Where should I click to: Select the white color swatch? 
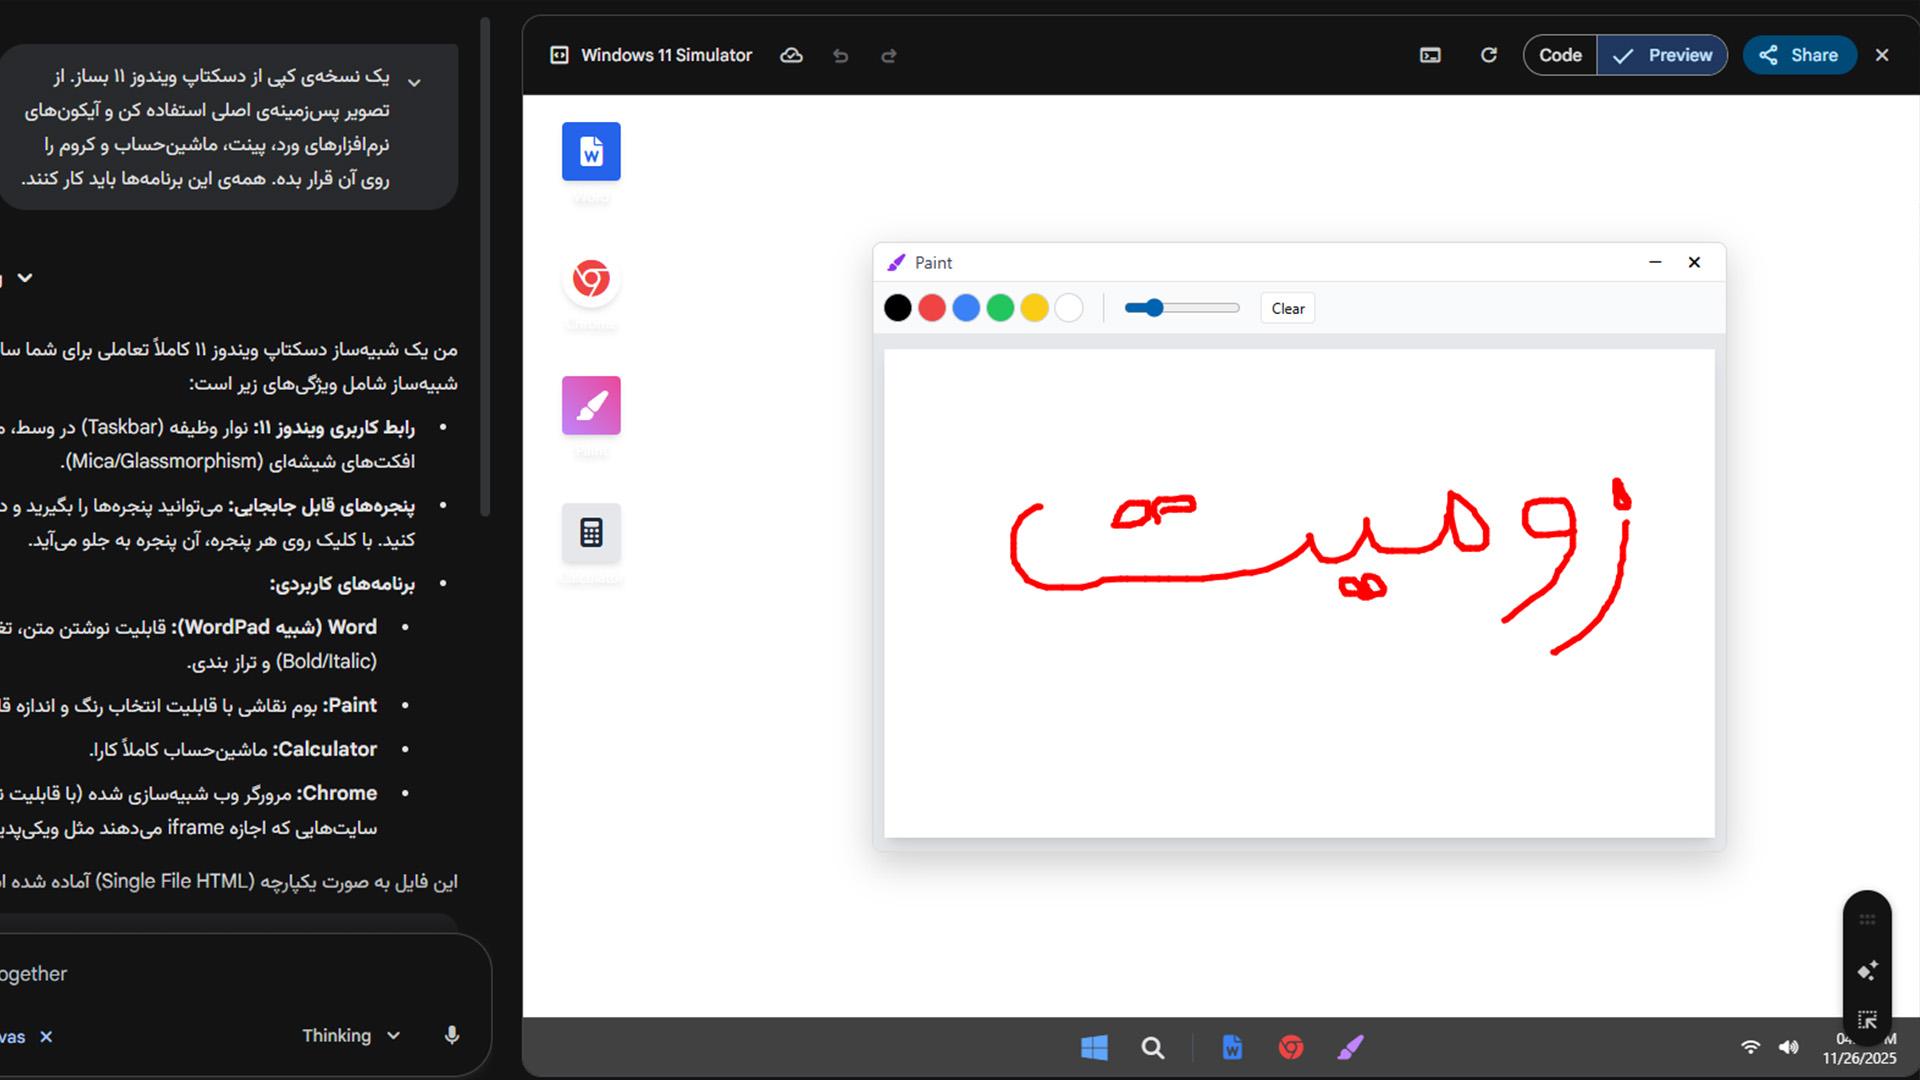click(x=1069, y=308)
